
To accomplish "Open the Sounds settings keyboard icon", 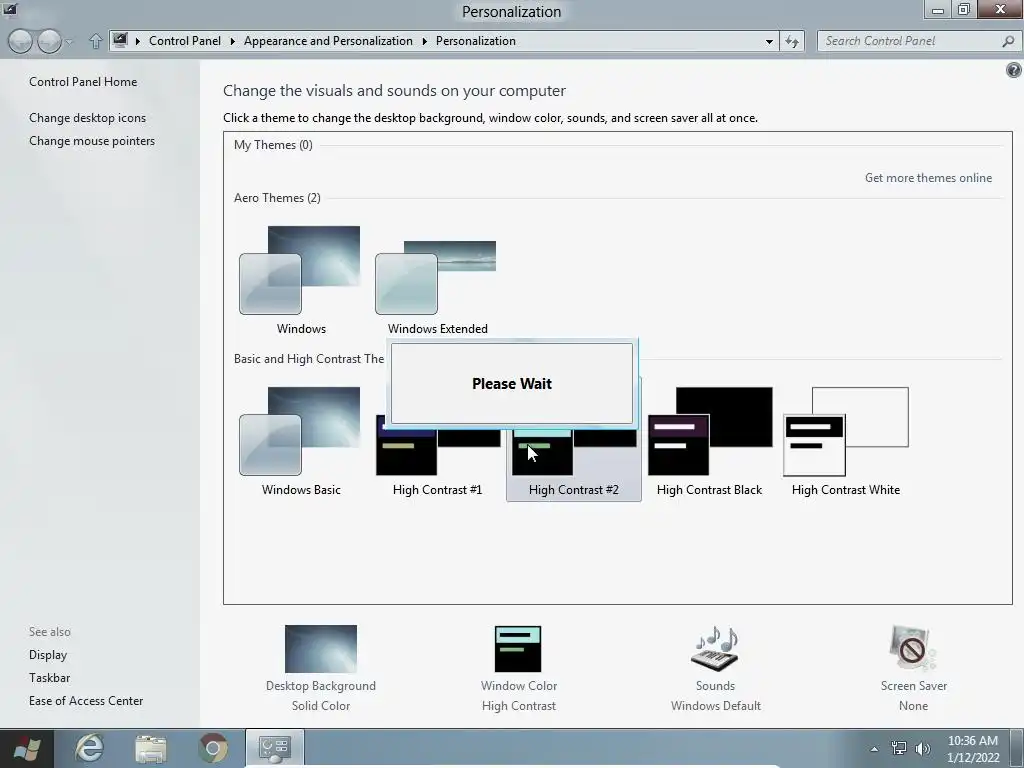I will click(x=715, y=648).
